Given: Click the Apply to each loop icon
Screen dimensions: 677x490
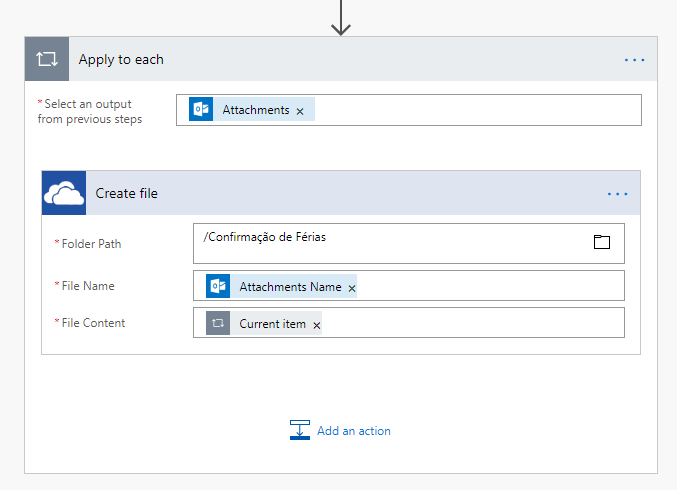Looking at the screenshot, I should 47,59.
